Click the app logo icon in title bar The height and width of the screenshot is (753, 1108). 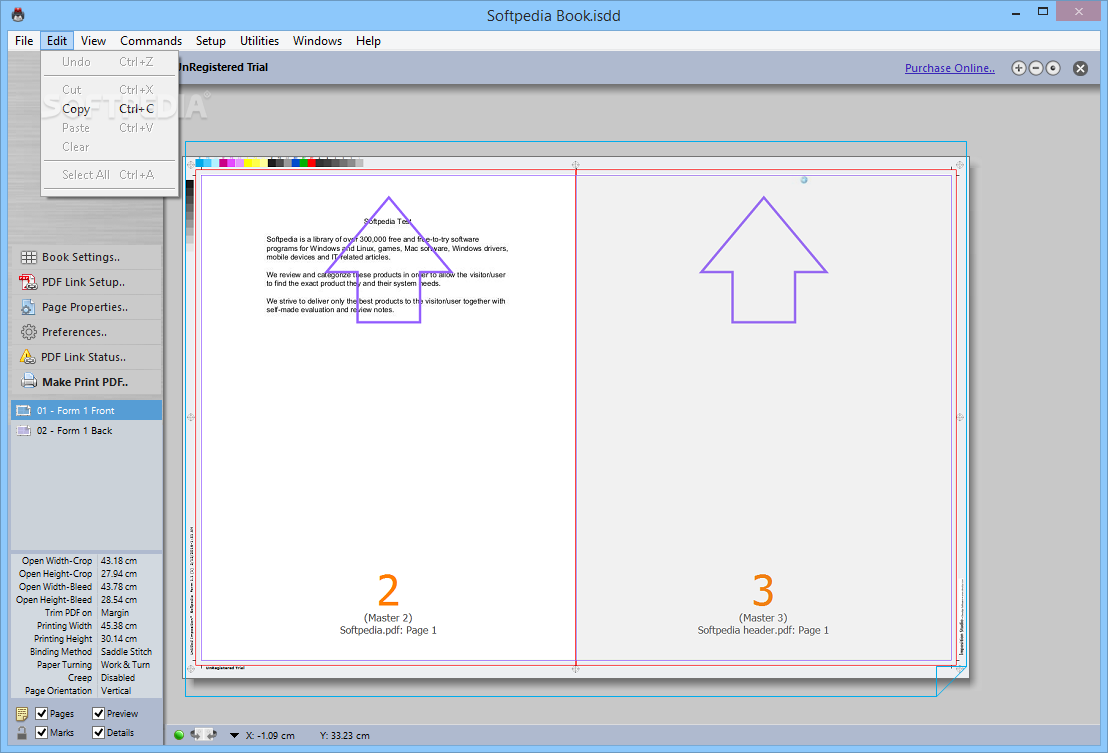(18, 14)
